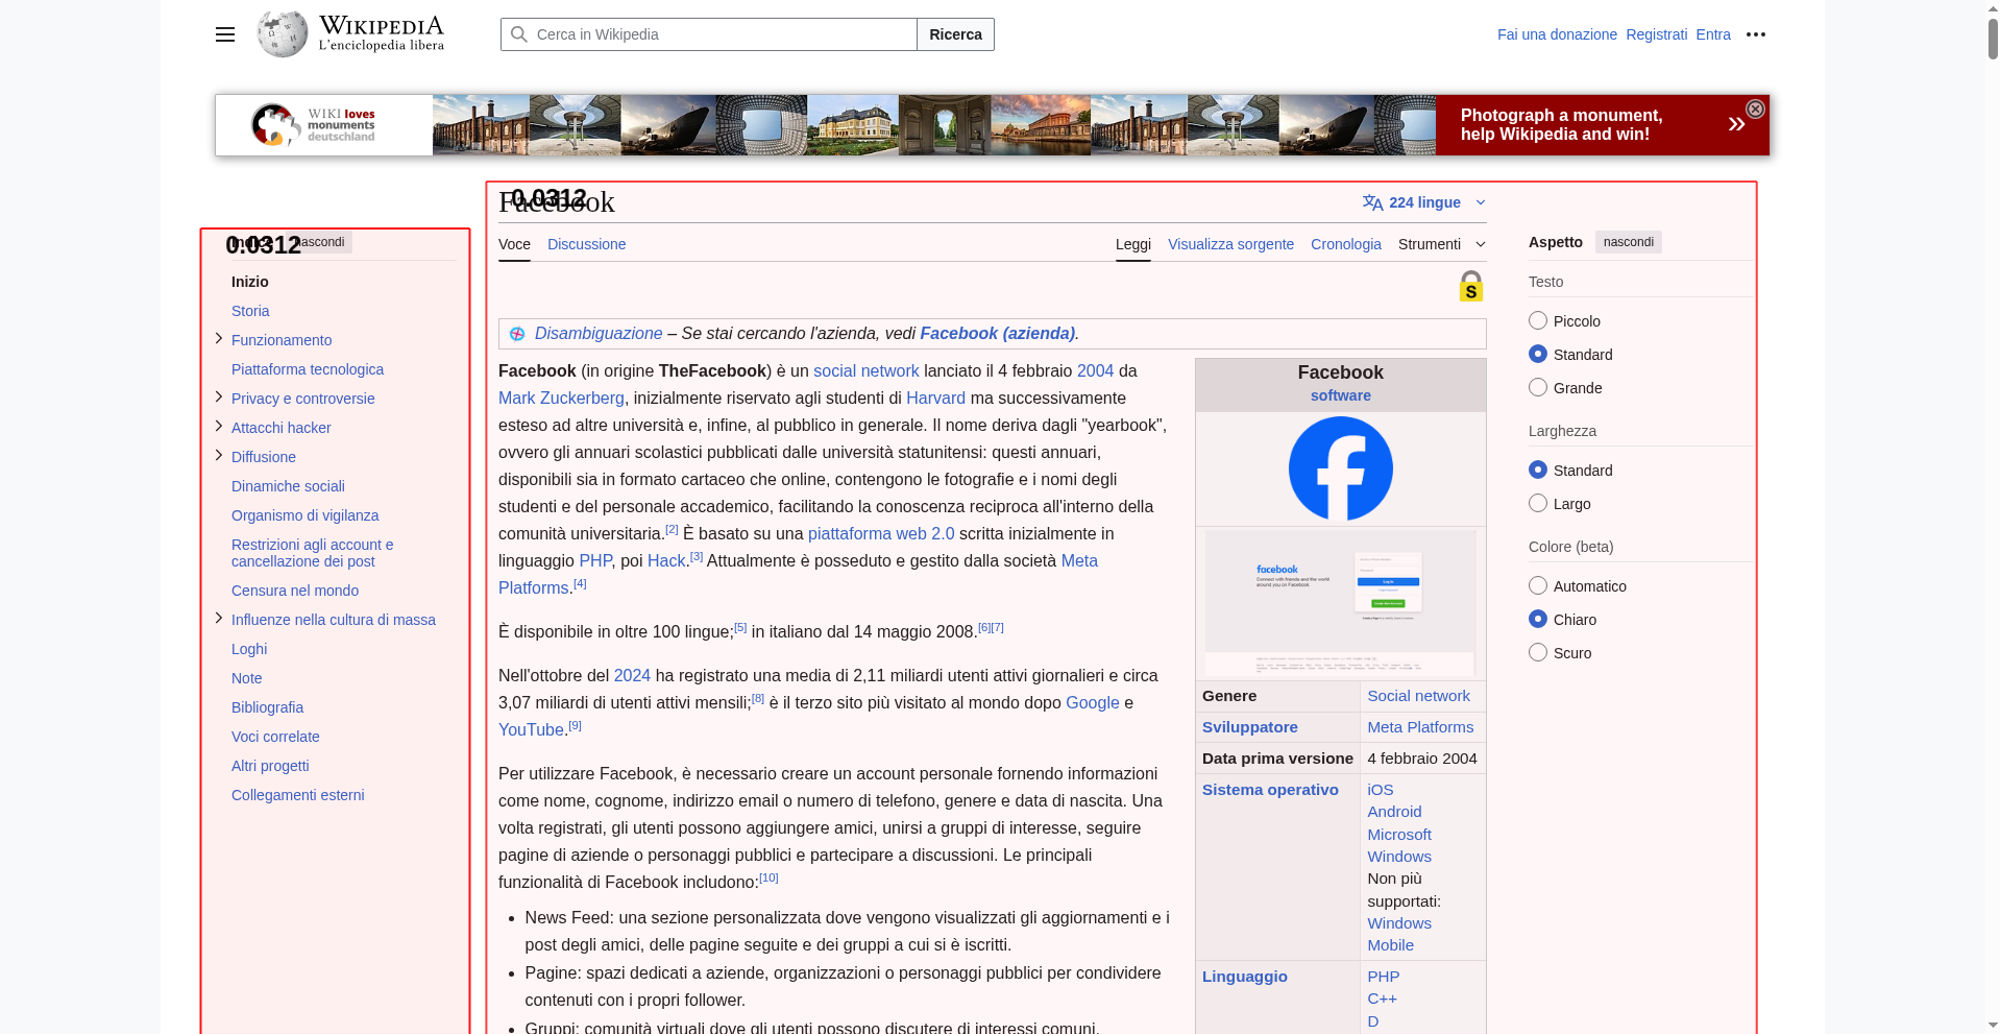Open the 224 lingue dropdown
The image size is (2000, 1034).
1424,202
